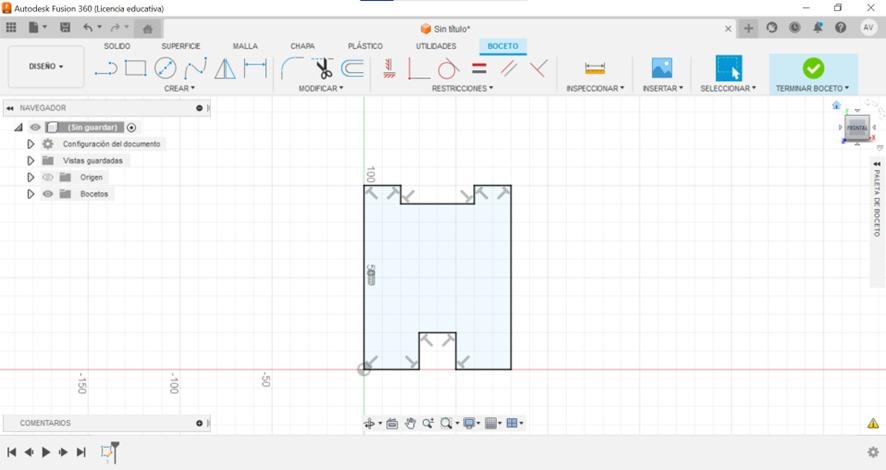Collapse the root (Sin guardar) node
The image size is (886, 470).
click(x=19, y=128)
